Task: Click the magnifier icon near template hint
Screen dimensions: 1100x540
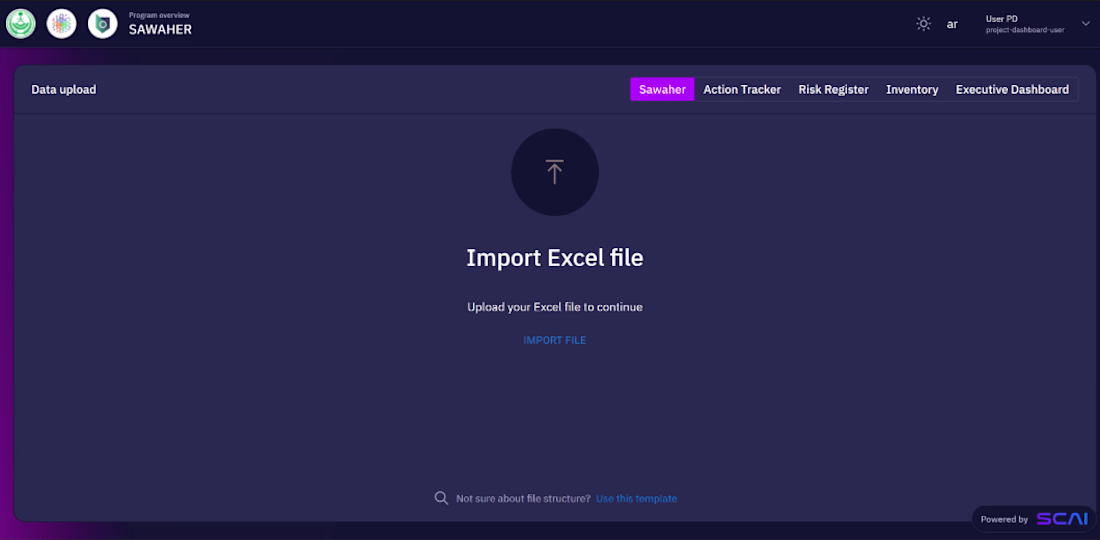Action: click(441, 498)
